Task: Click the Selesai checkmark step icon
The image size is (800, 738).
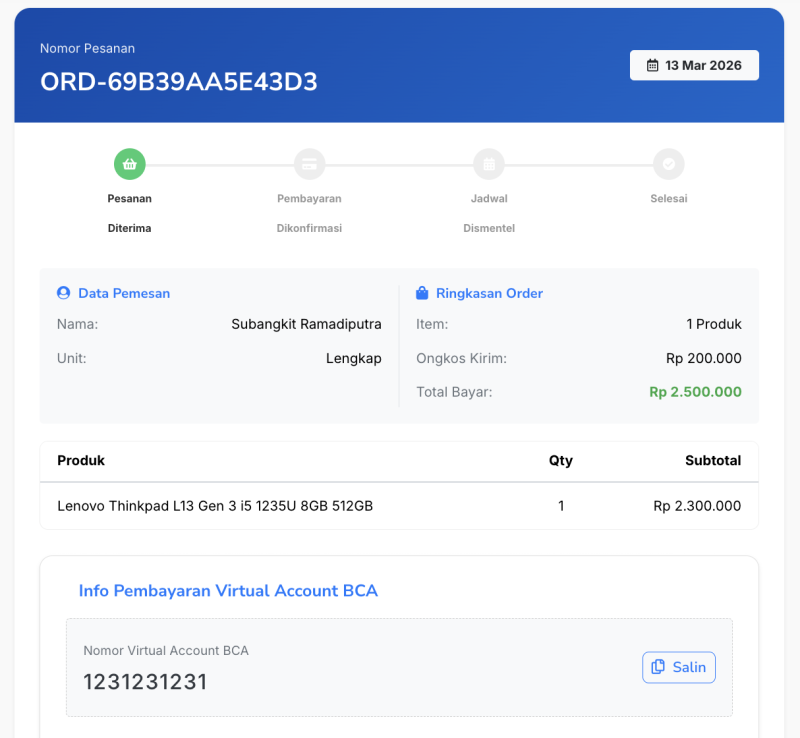Action: click(668, 164)
